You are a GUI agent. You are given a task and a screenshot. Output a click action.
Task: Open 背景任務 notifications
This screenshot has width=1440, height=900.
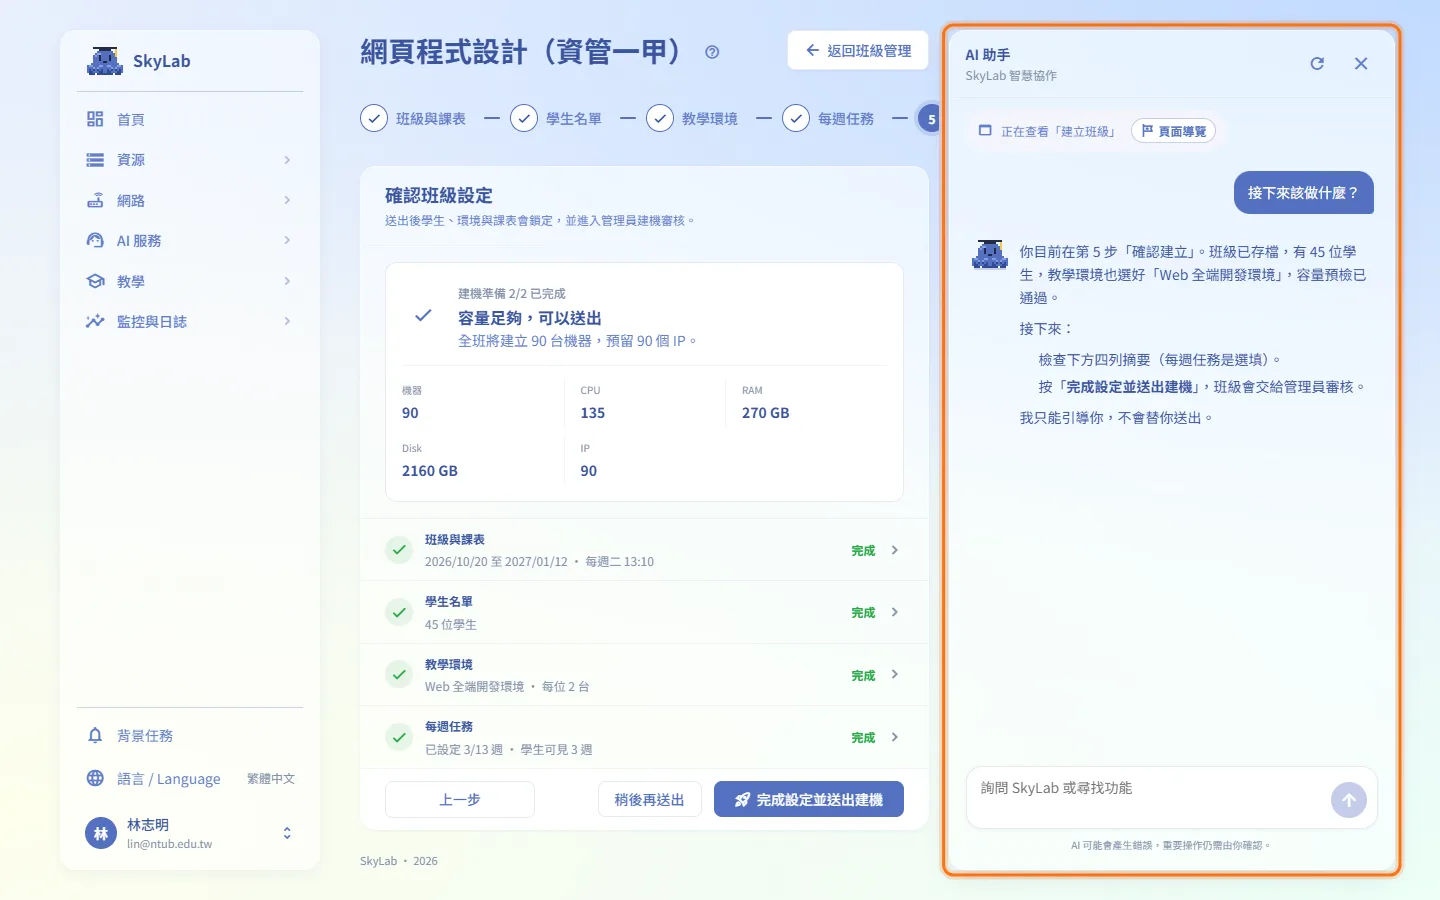tap(190, 736)
